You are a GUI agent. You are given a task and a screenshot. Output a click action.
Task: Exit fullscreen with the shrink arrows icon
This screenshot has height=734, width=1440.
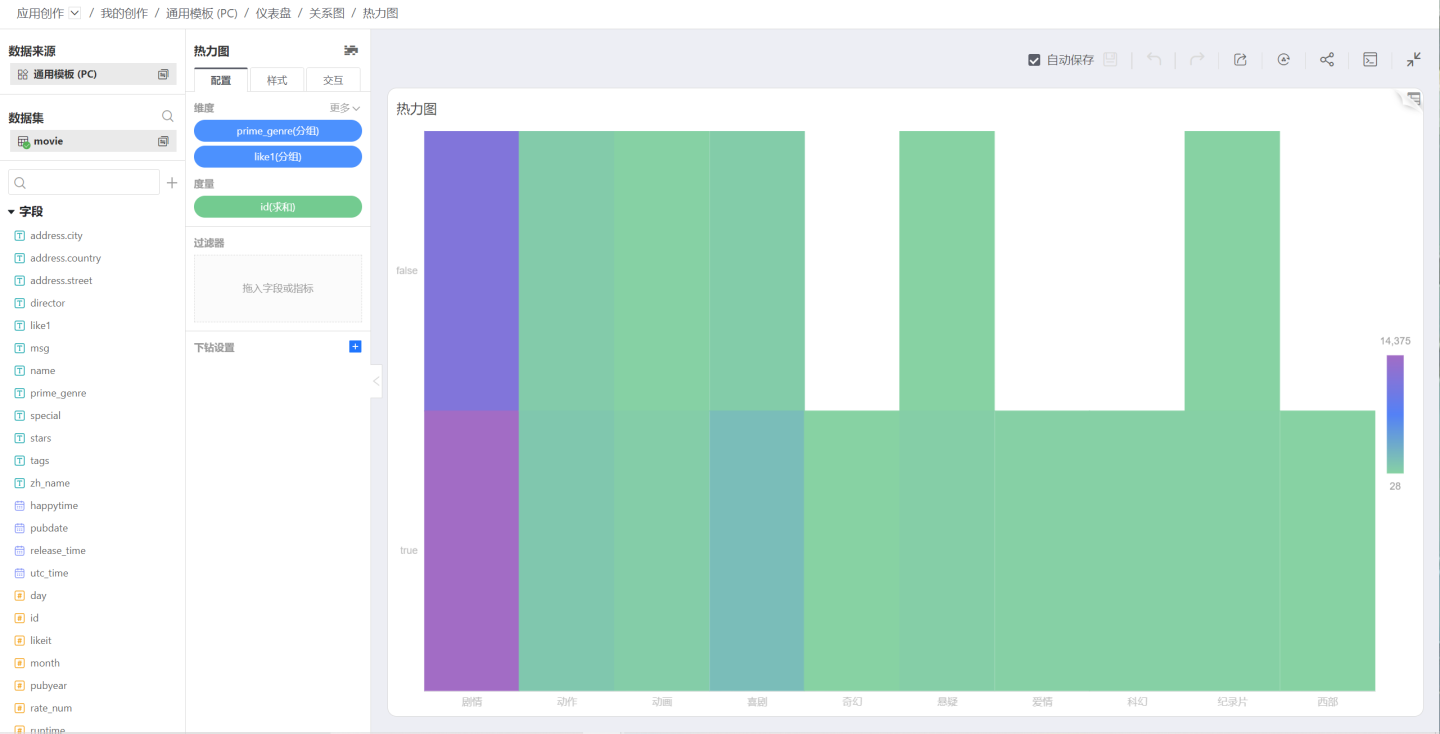(x=1413, y=60)
